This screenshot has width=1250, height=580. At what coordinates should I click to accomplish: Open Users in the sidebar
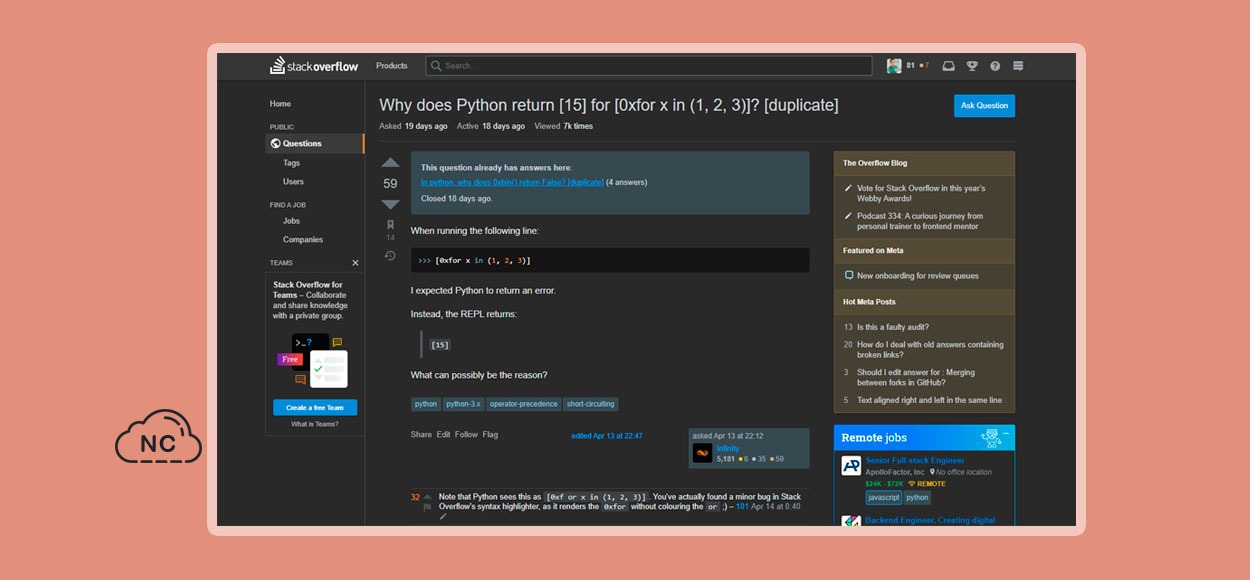293,182
